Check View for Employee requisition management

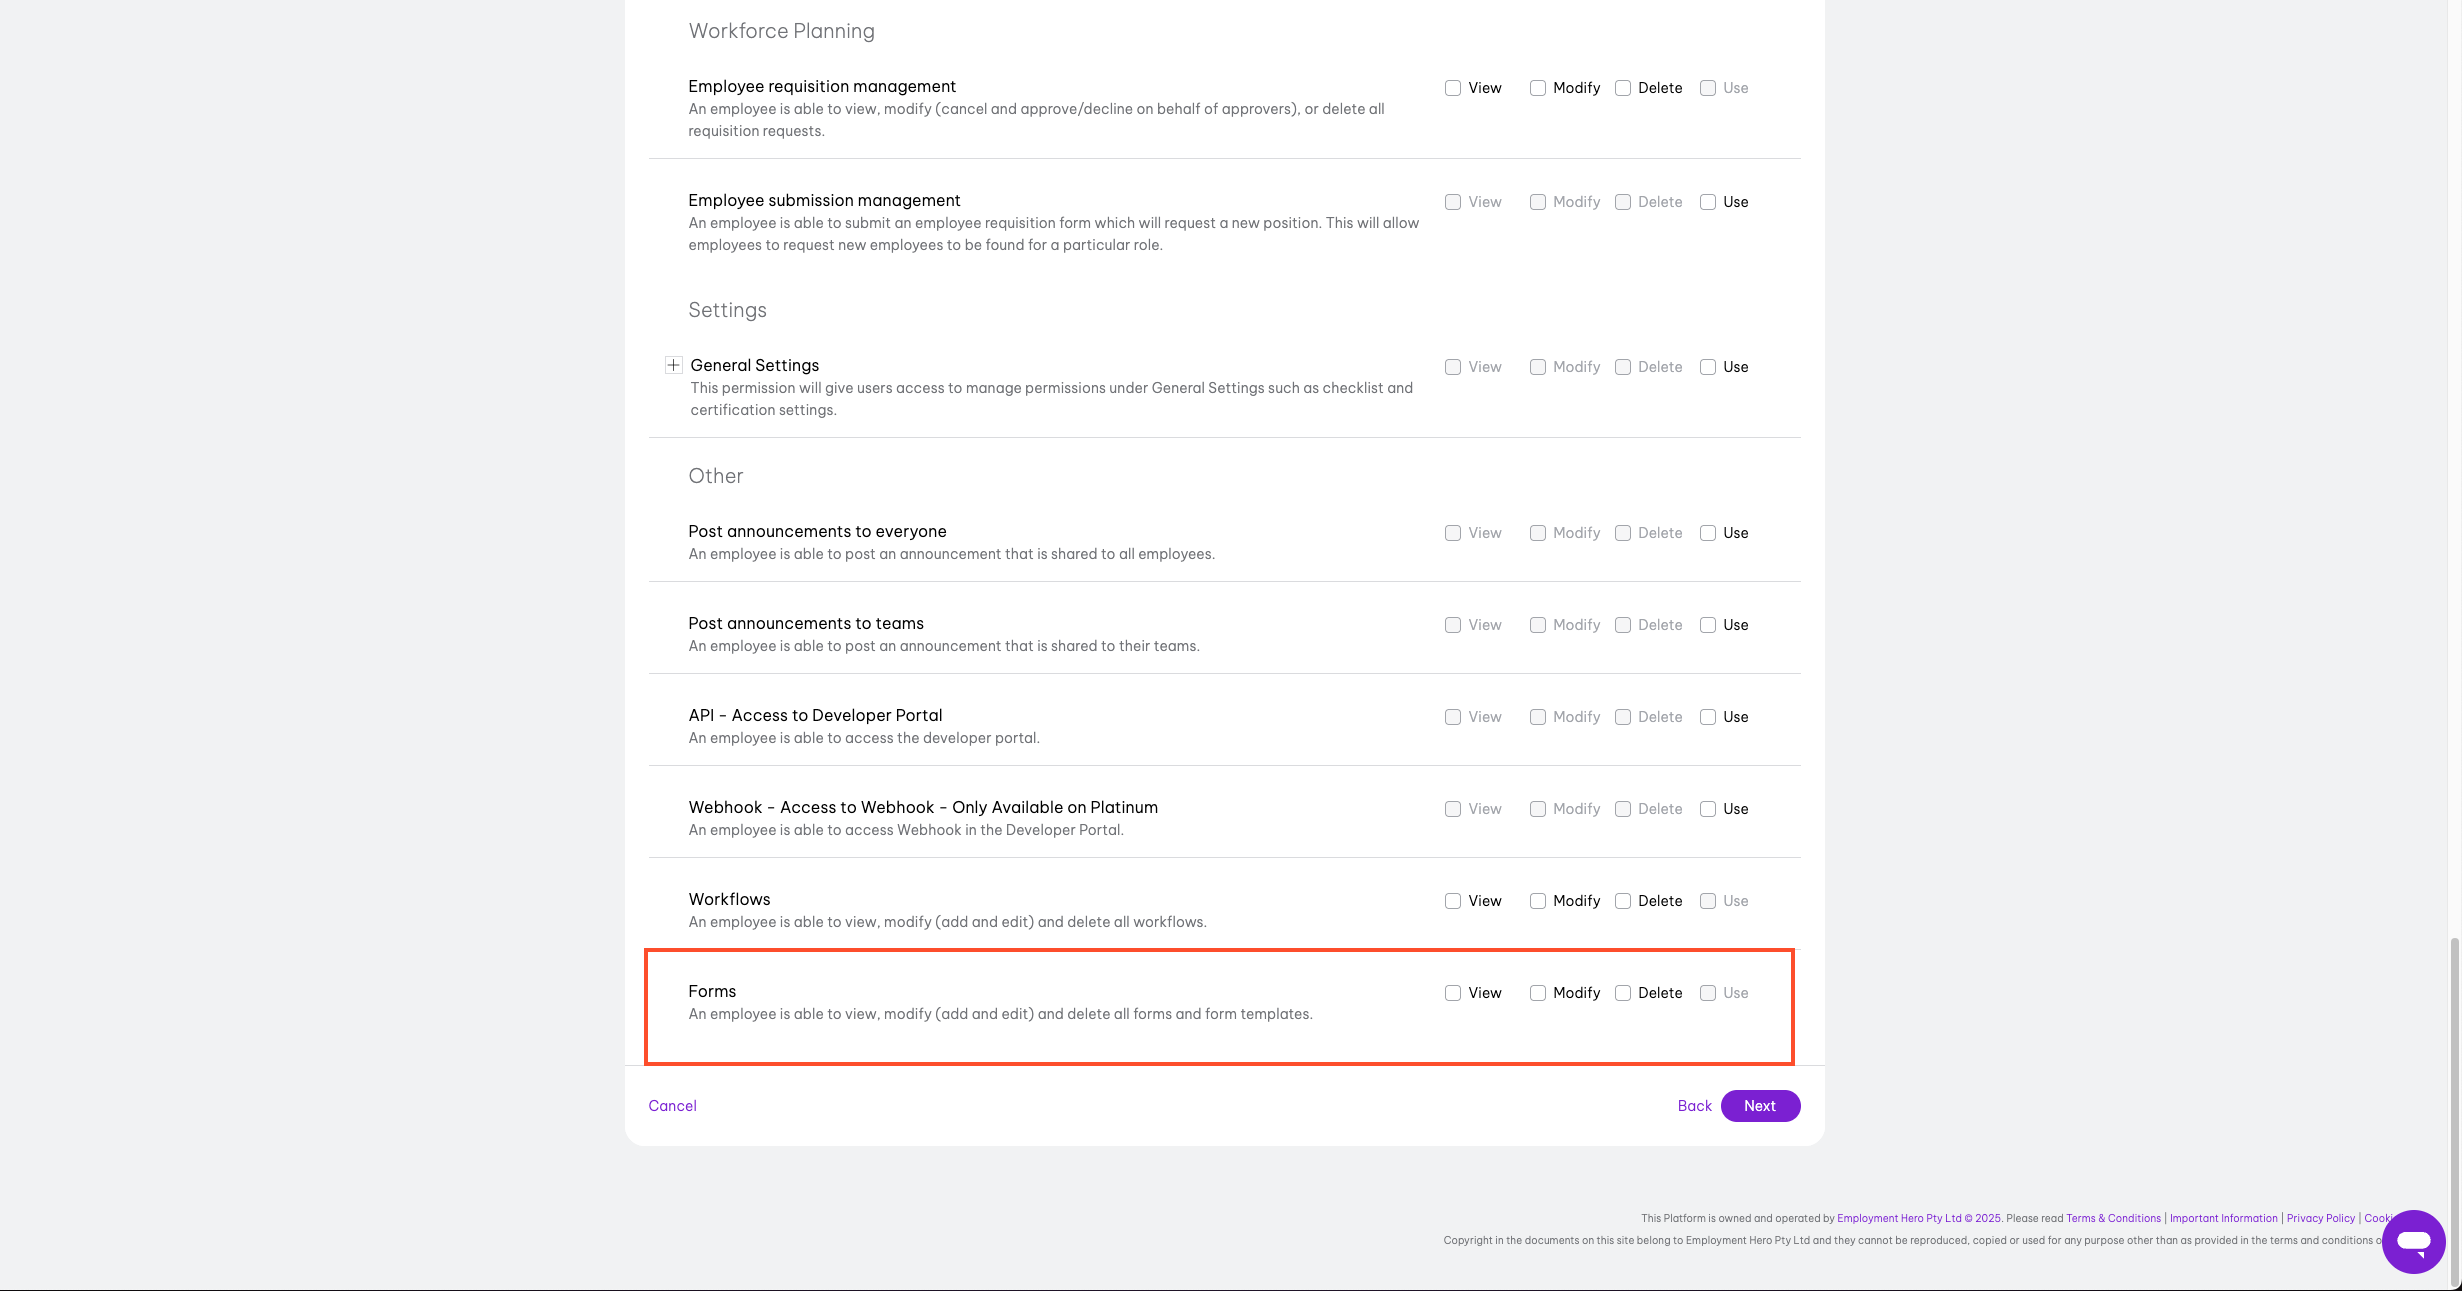[1452, 88]
